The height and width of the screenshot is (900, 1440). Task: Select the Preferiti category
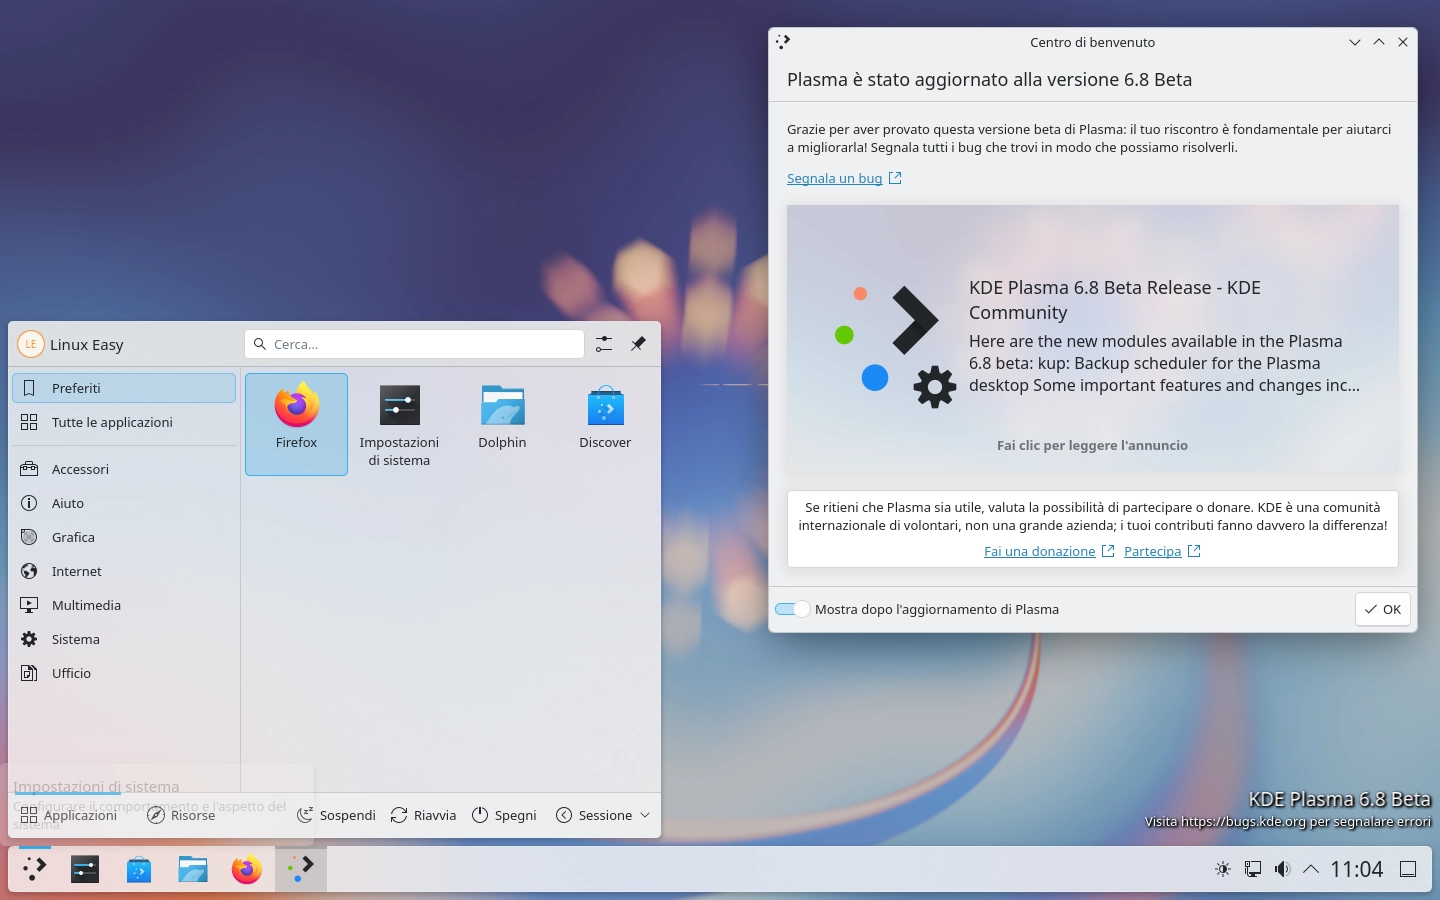coord(124,388)
